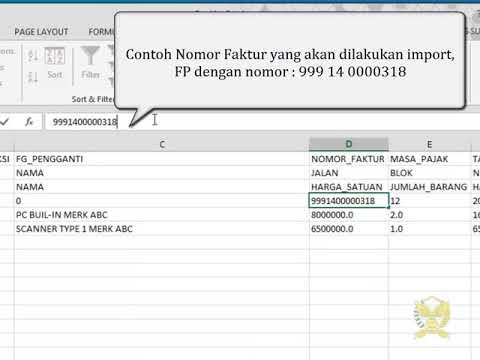The image size is (480, 360).
Task: Select column C header
Action: [x=162, y=144]
